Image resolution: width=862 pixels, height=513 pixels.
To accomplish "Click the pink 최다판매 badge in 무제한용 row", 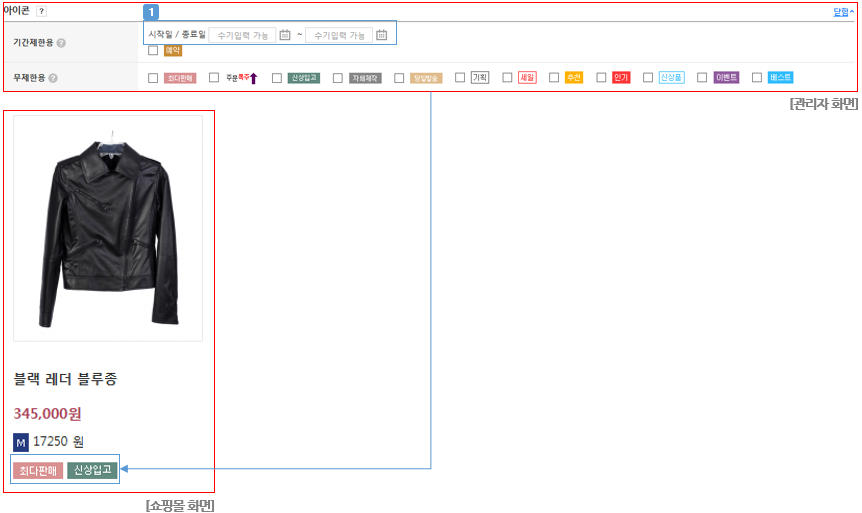I will click(x=180, y=78).
